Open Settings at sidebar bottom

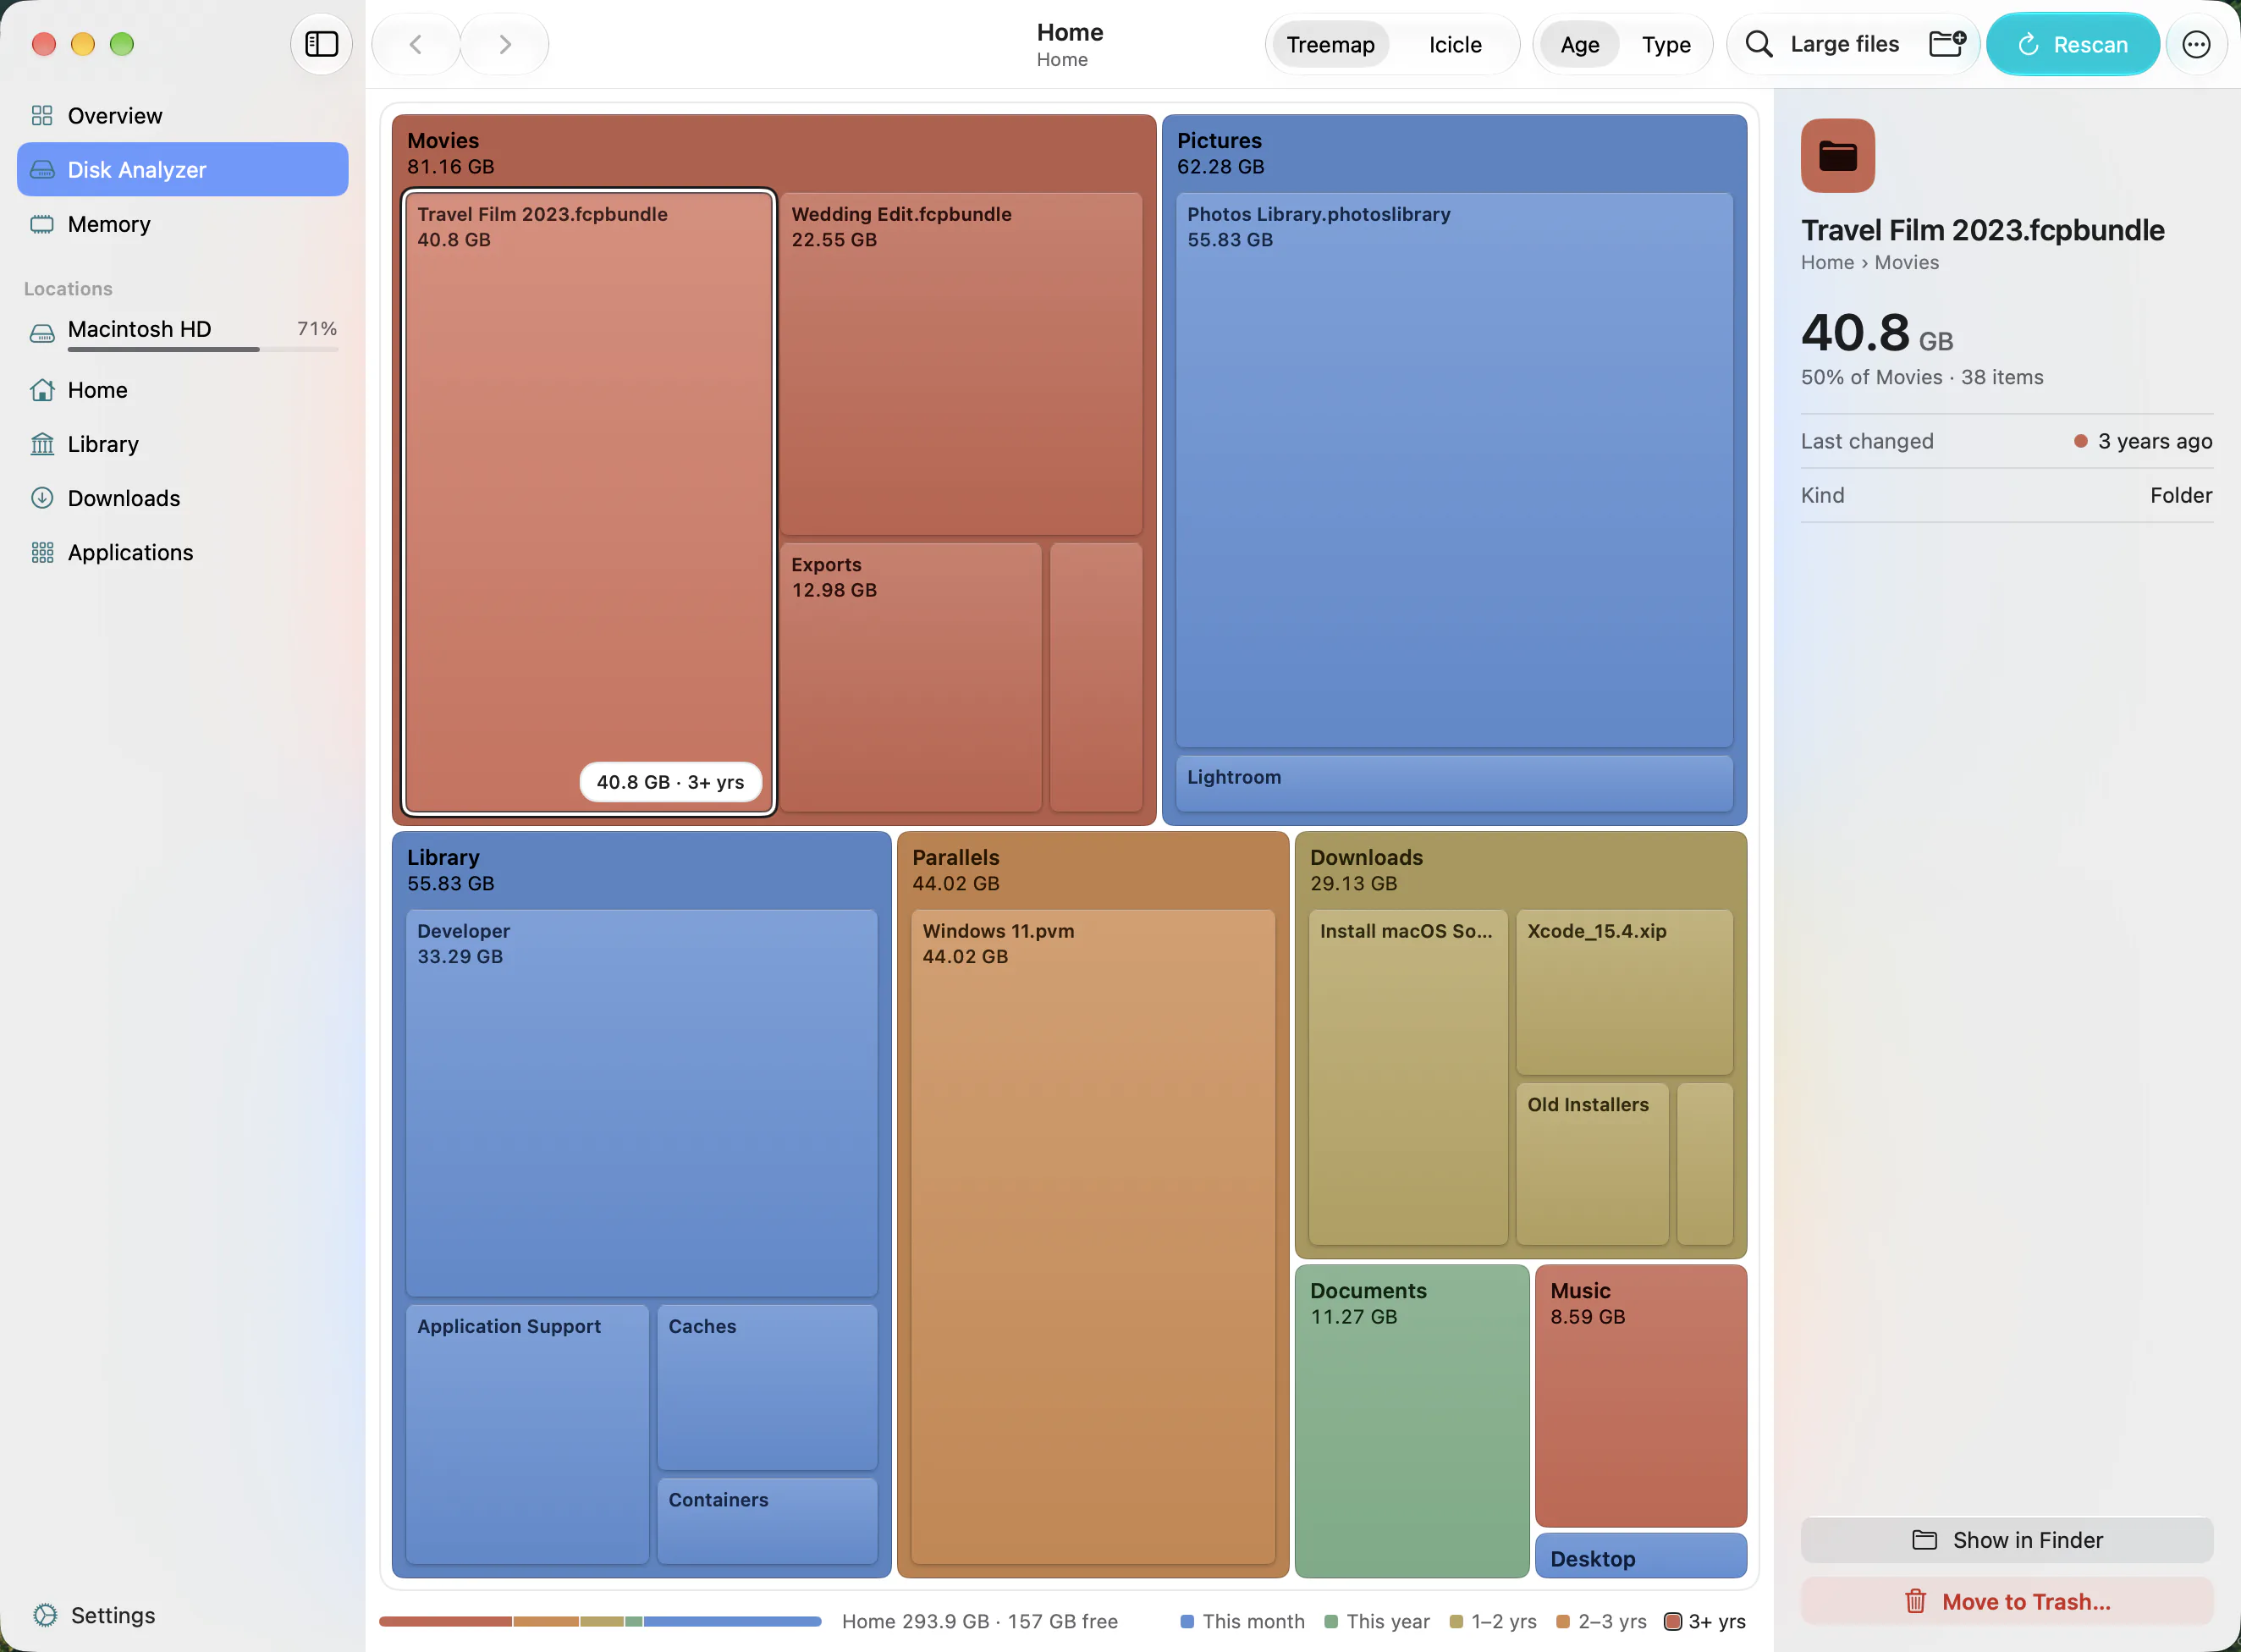point(94,1615)
